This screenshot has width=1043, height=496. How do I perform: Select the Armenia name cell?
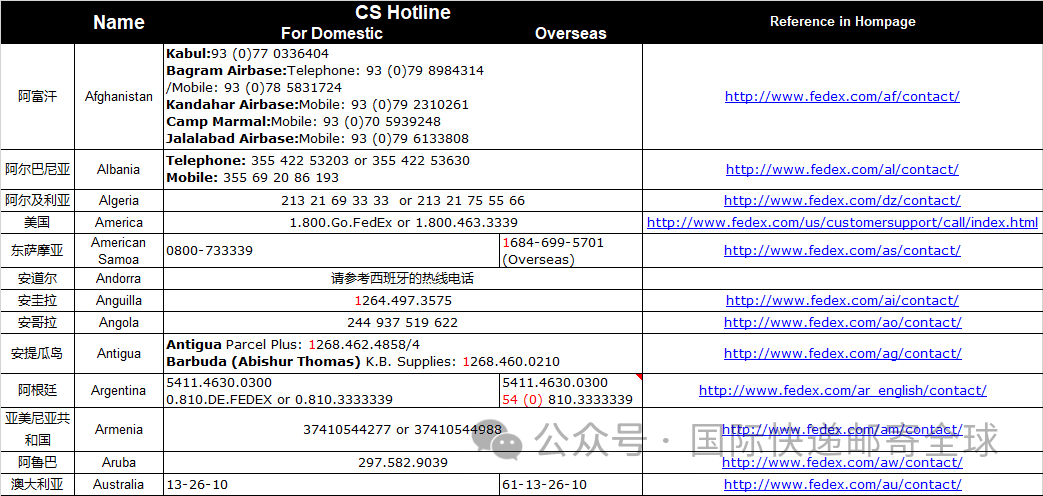[118, 430]
